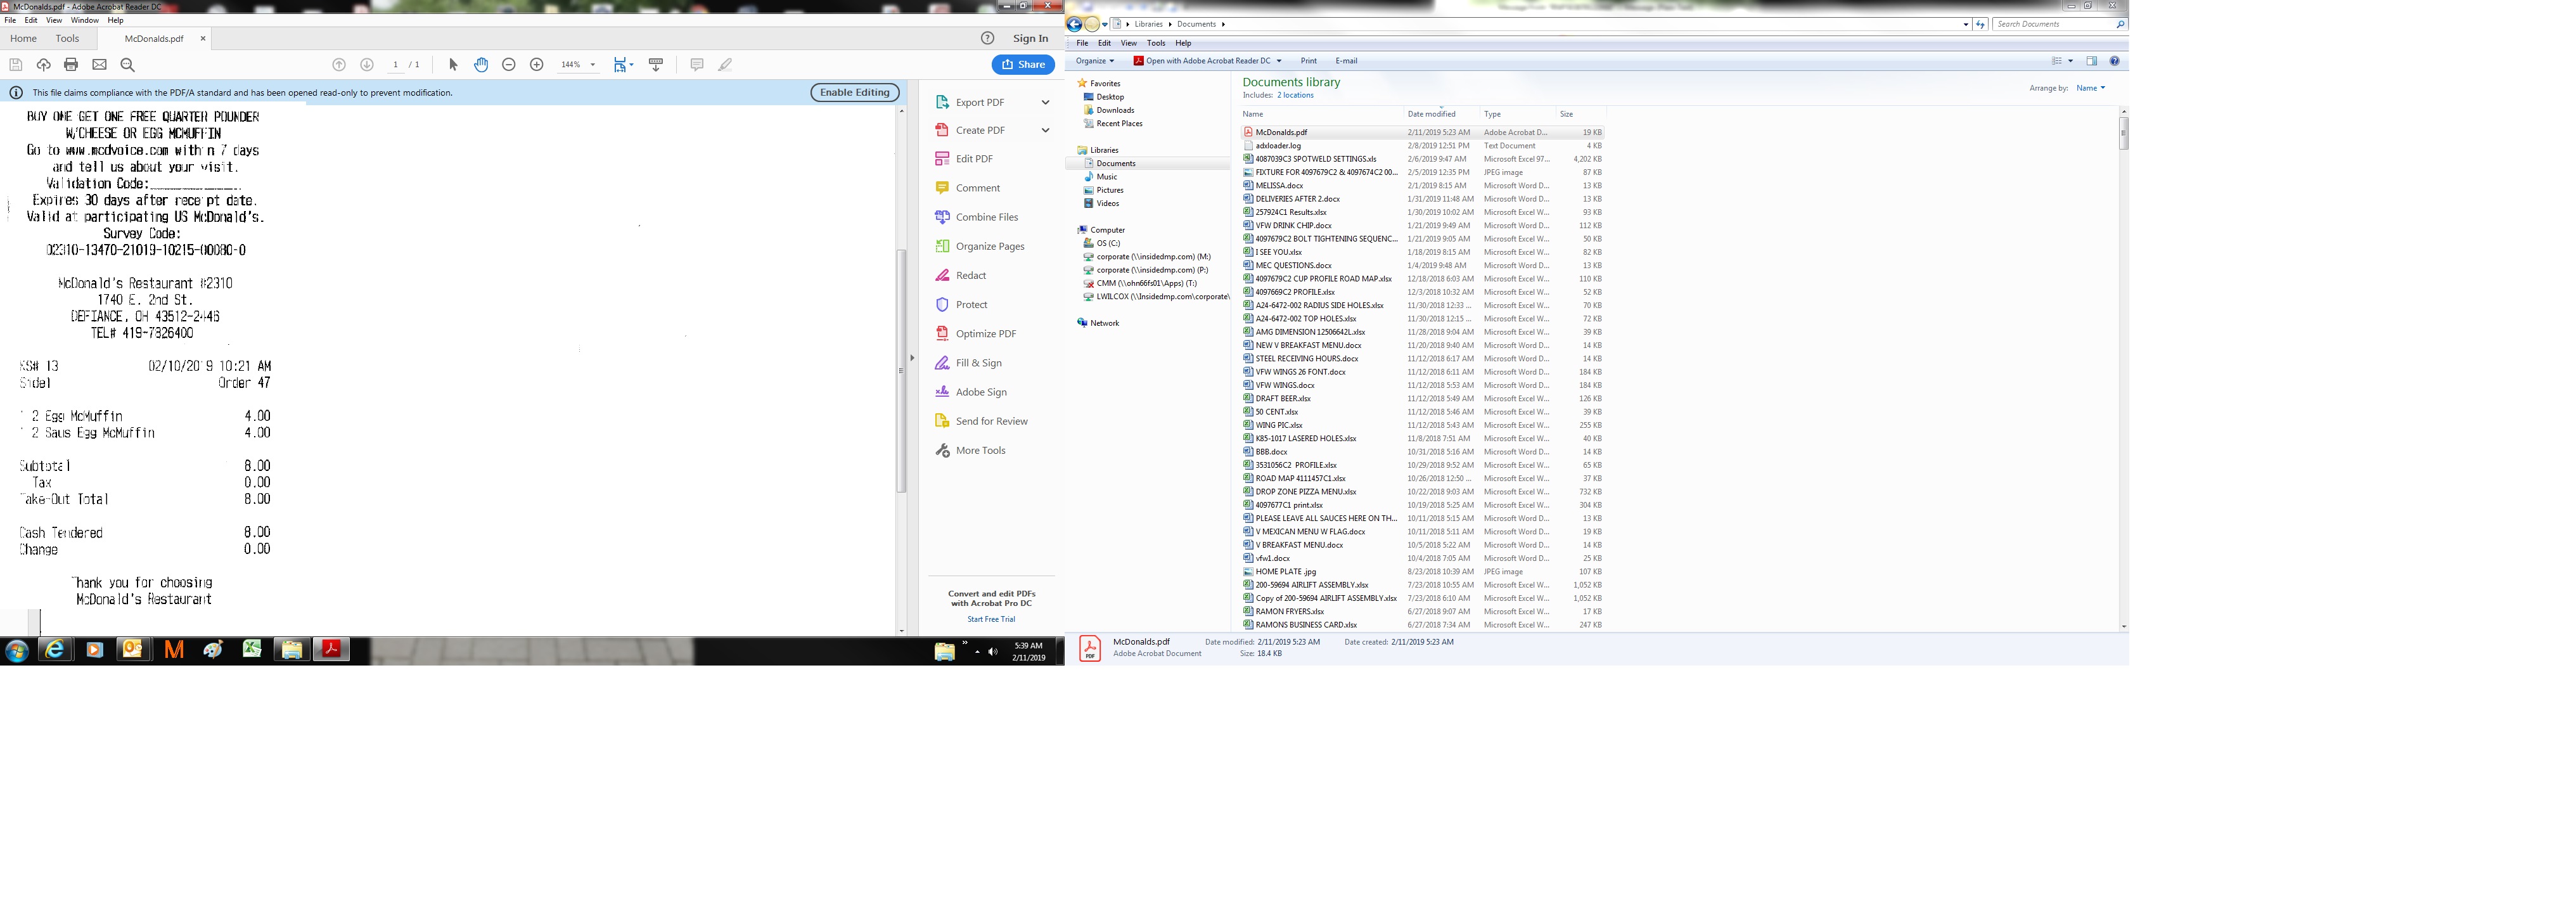Viewport: 2576px width, 914px height.
Task: Open Acrobat's Window menu
Action: [x=84, y=20]
